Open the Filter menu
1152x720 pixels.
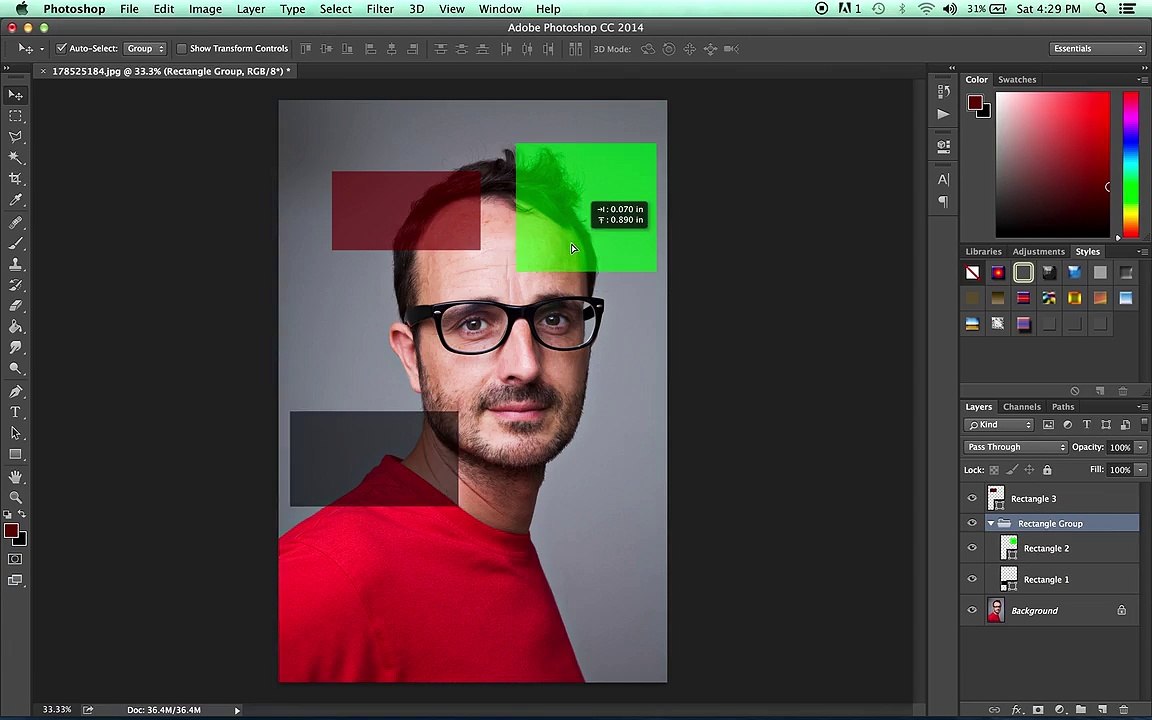point(380,9)
